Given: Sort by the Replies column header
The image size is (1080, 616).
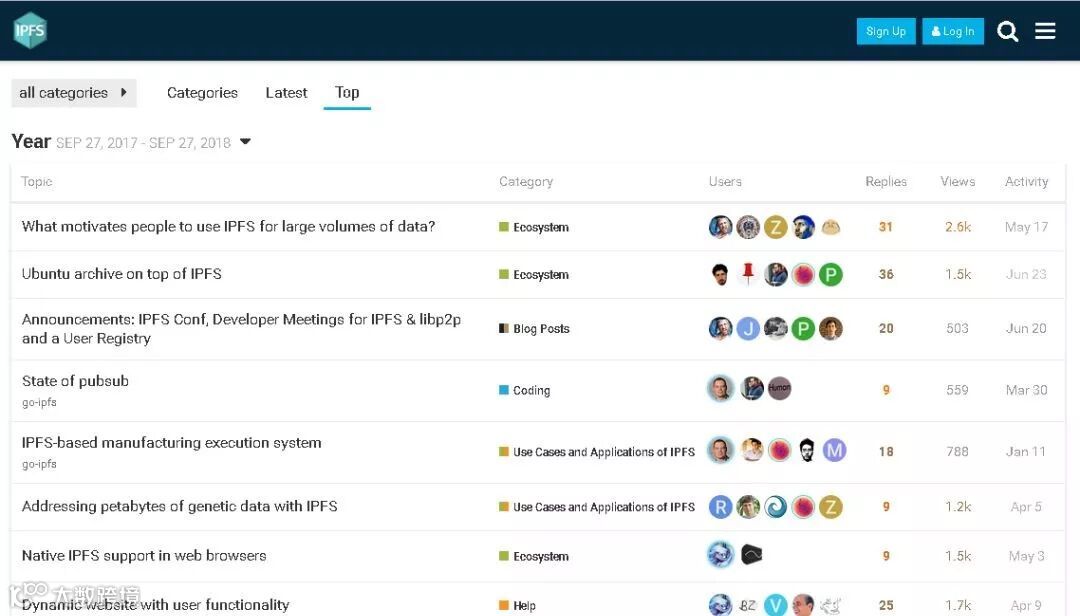Looking at the screenshot, I should pos(886,181).
